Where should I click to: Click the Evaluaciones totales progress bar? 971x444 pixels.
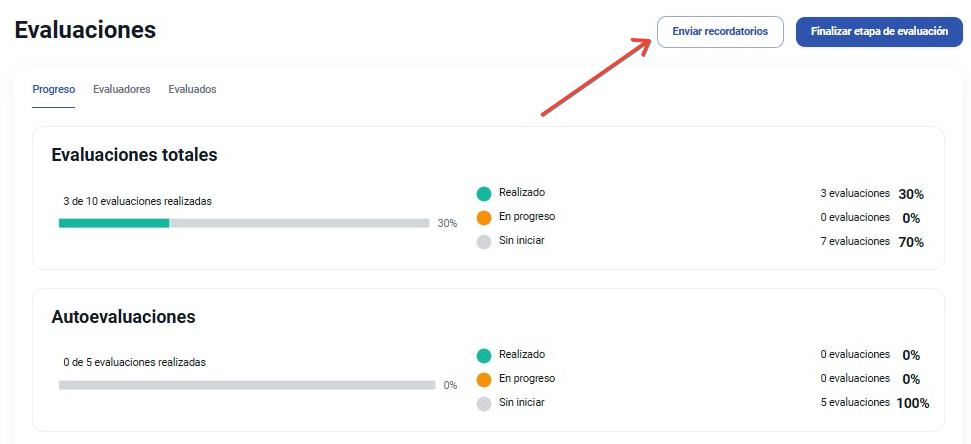pyautogui.click(x=244, y=223)
